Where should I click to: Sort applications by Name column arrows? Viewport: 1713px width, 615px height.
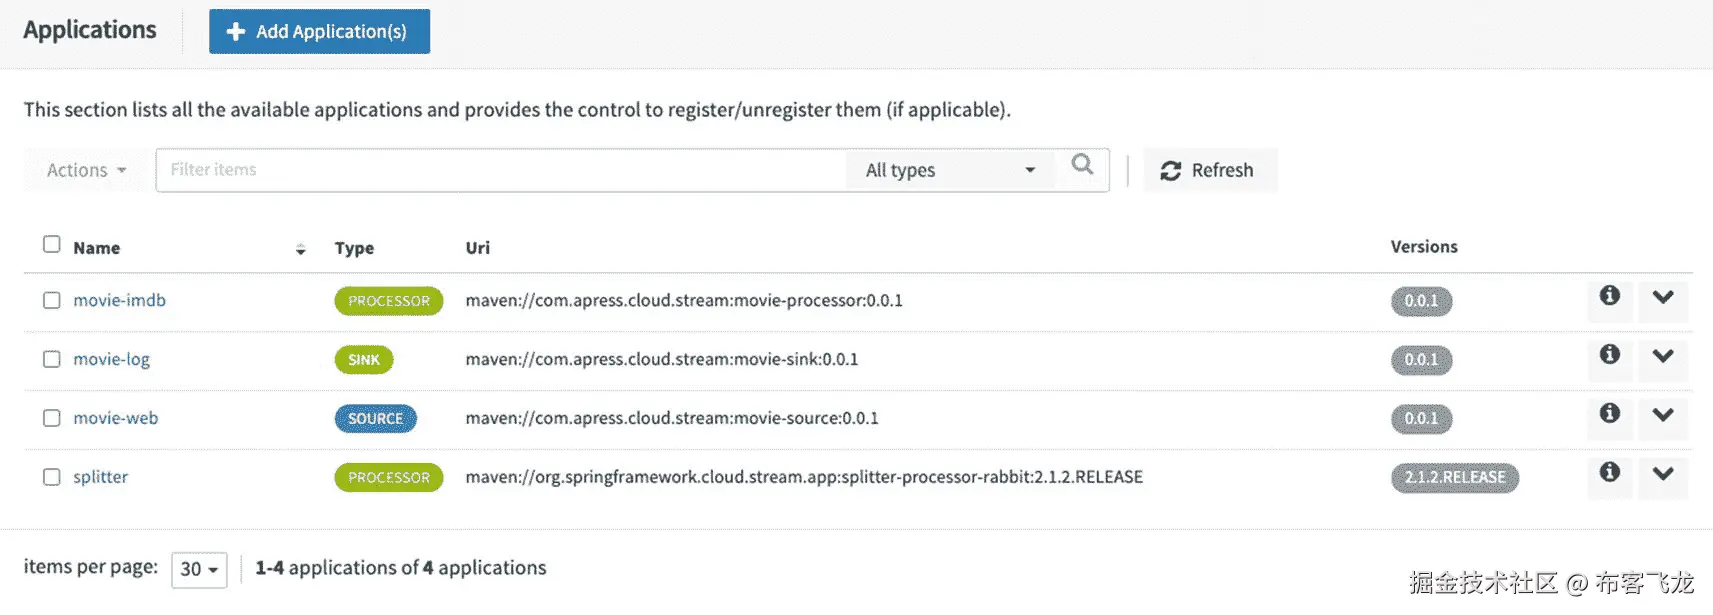pyautogui.click(x=300, y=249)
